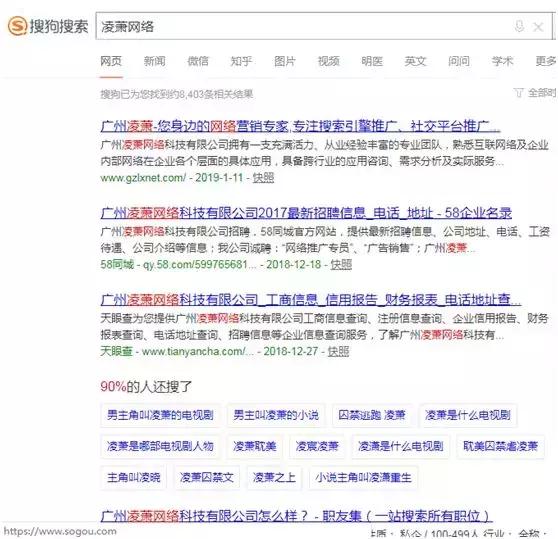Click the www.gzlxnet.com URL text
558x539 pixels.
[143, 178]
